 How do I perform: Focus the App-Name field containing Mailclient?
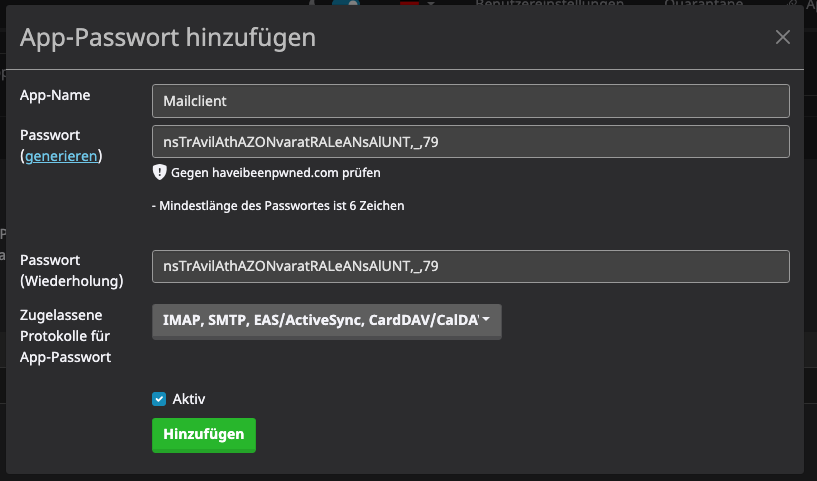coord(470,101)
